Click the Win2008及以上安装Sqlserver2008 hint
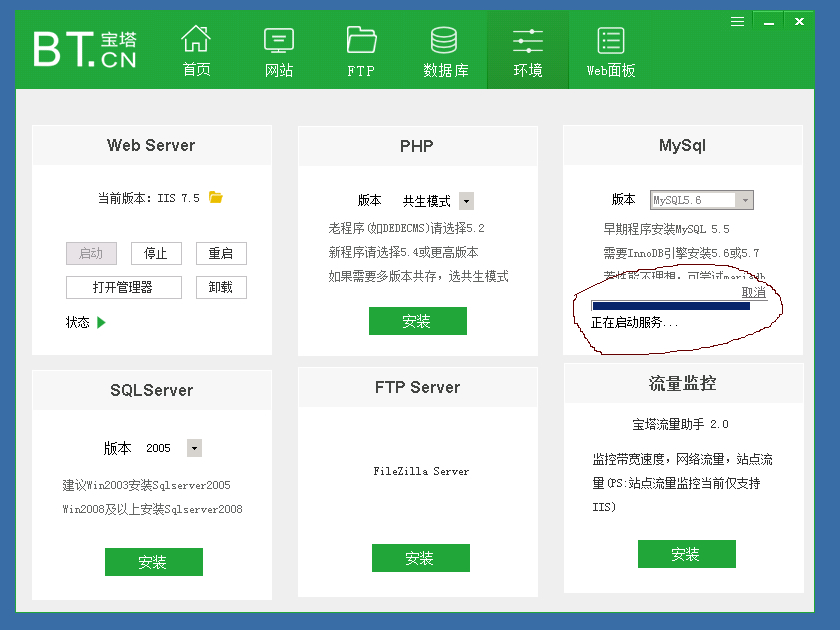This screenshot has width=840, height=630. point(152,509)
